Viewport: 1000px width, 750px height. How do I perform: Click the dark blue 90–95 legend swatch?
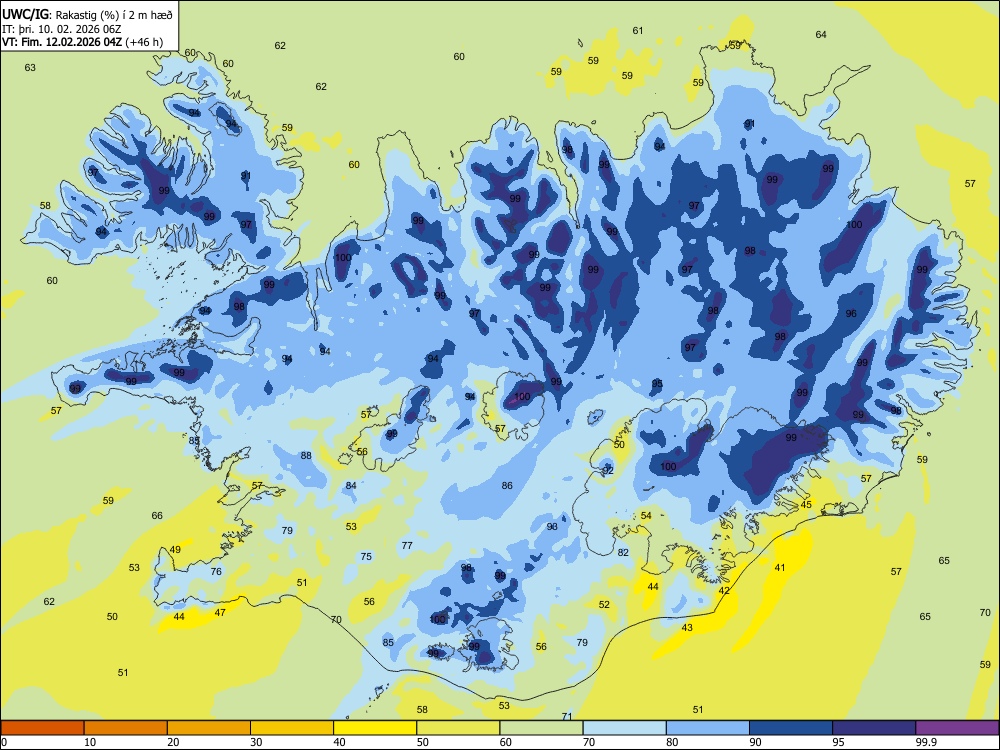[x=791, y=728]
